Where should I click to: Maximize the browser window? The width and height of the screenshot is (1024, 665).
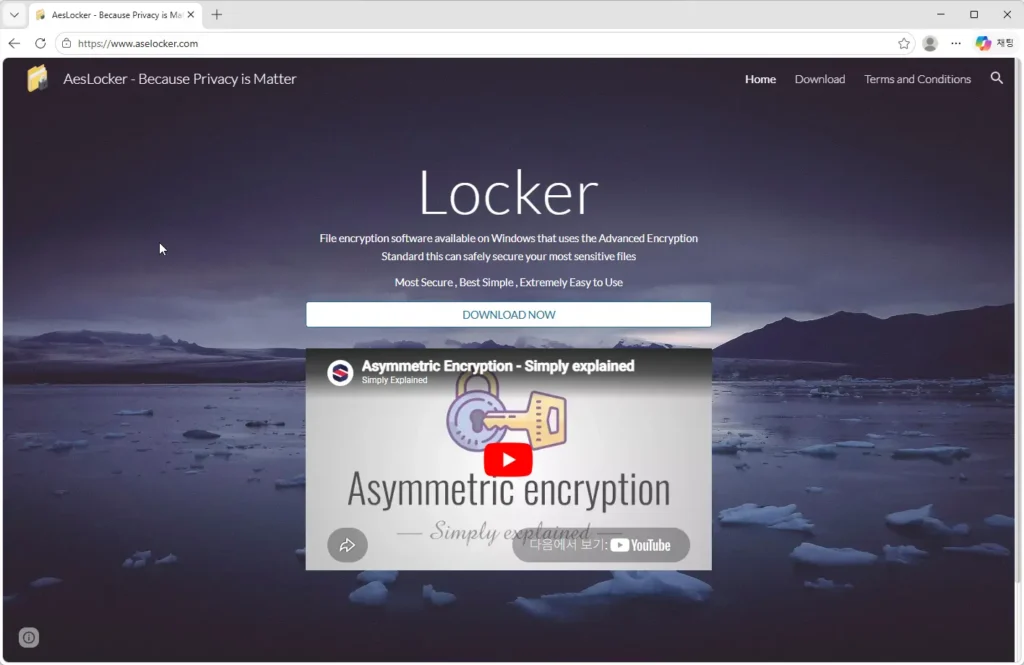[974, 14]
